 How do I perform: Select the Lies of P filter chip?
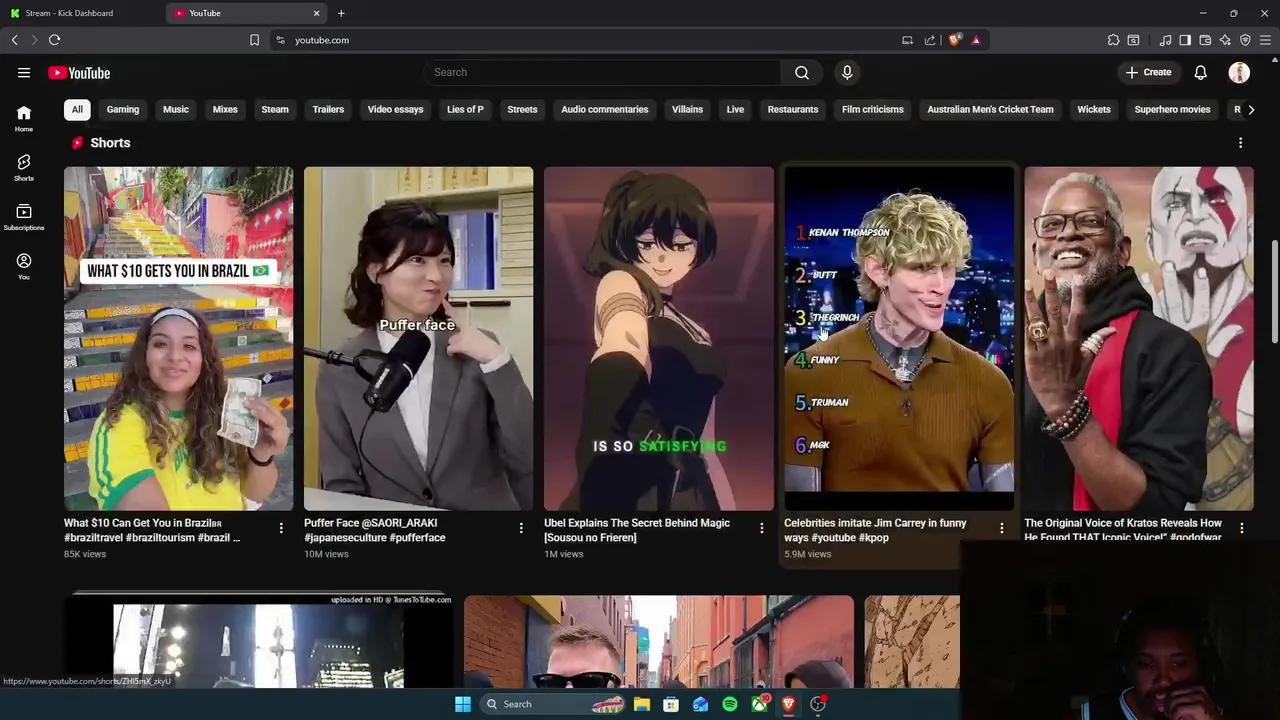[x=465, y=109]
